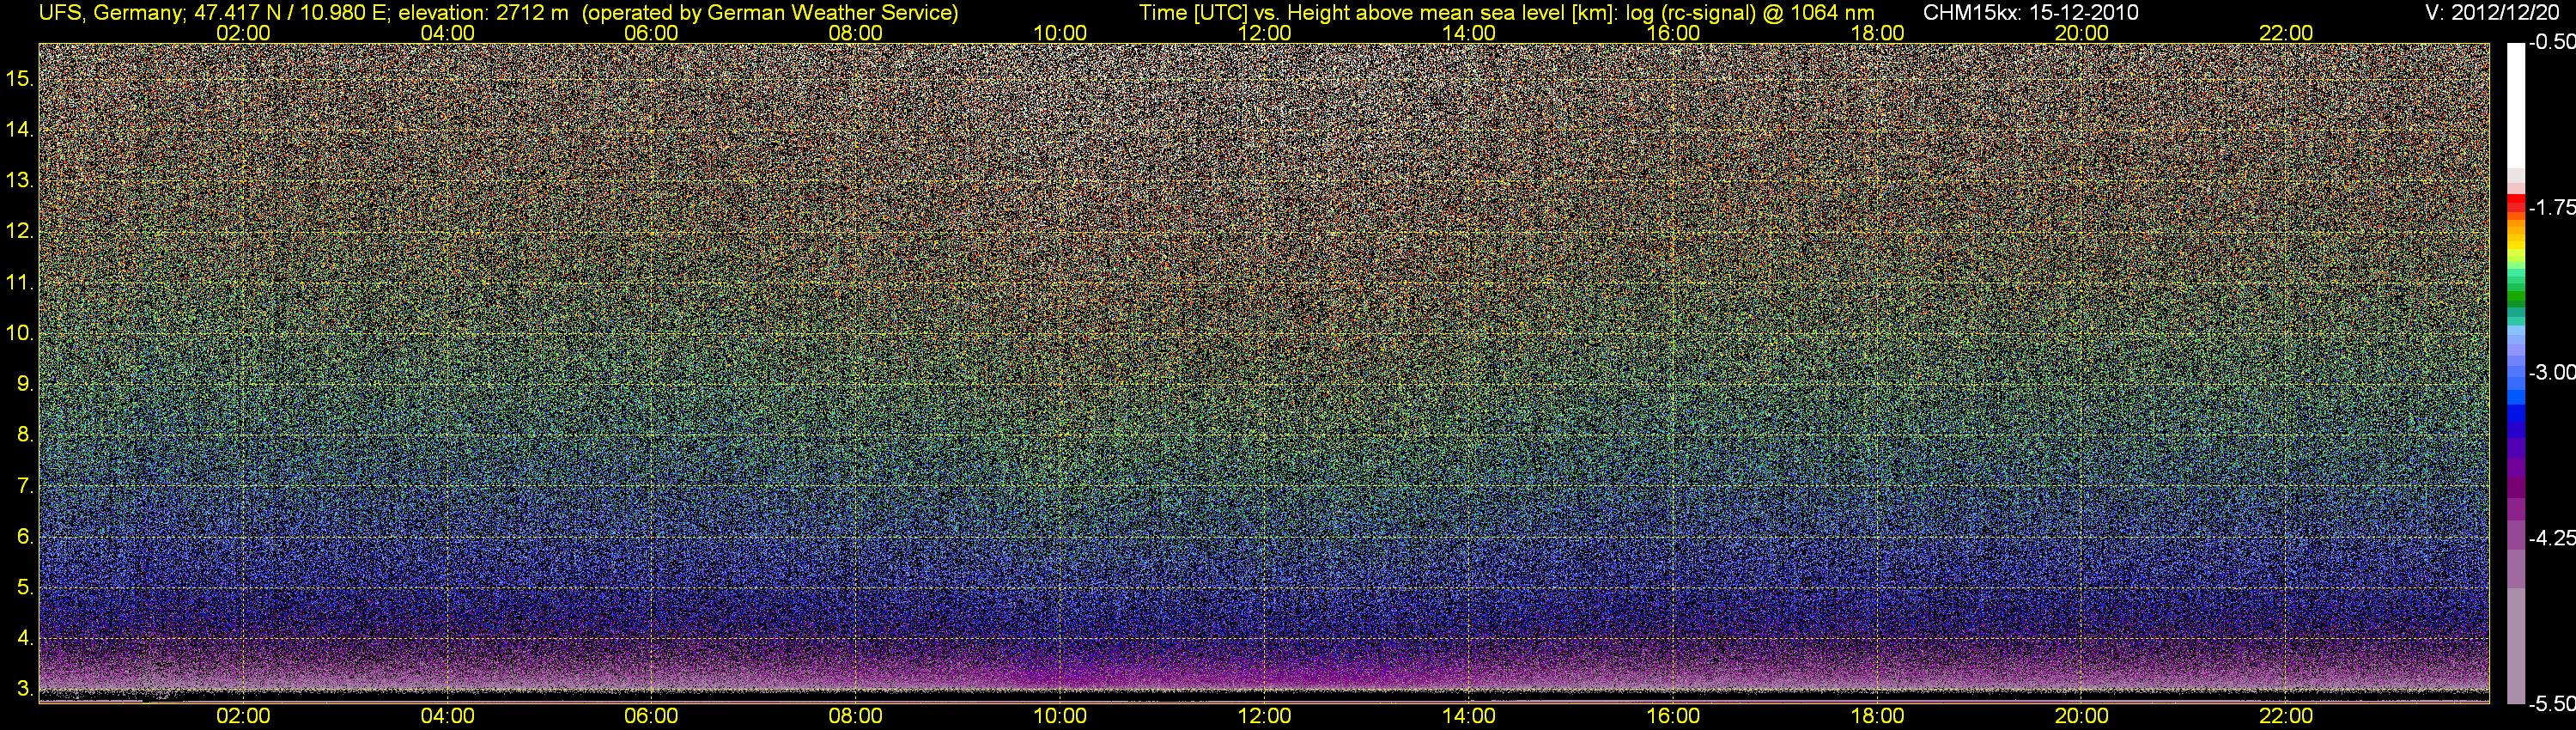Screen dimensions: 2576x730
Task: Click the "elevation: 2712 m" text
Action: pos(483,13)
